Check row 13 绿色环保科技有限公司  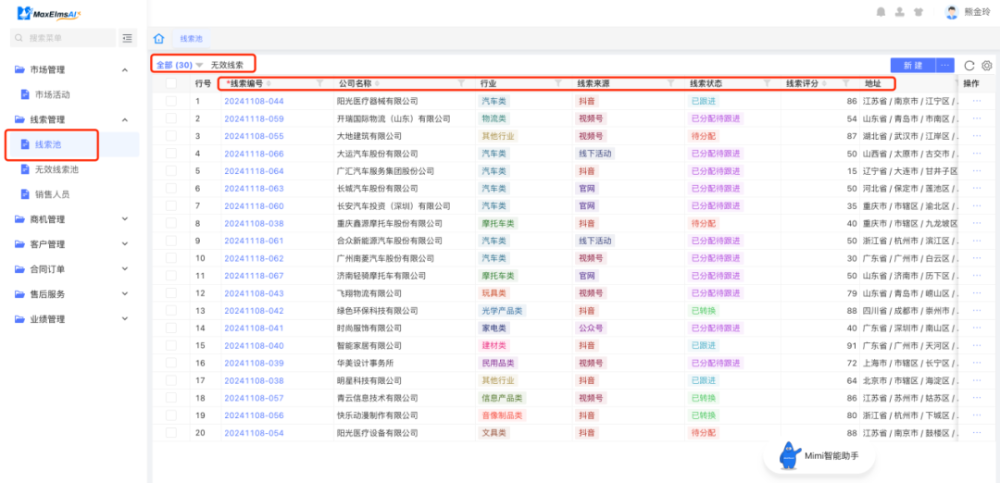tap(171, 310)
